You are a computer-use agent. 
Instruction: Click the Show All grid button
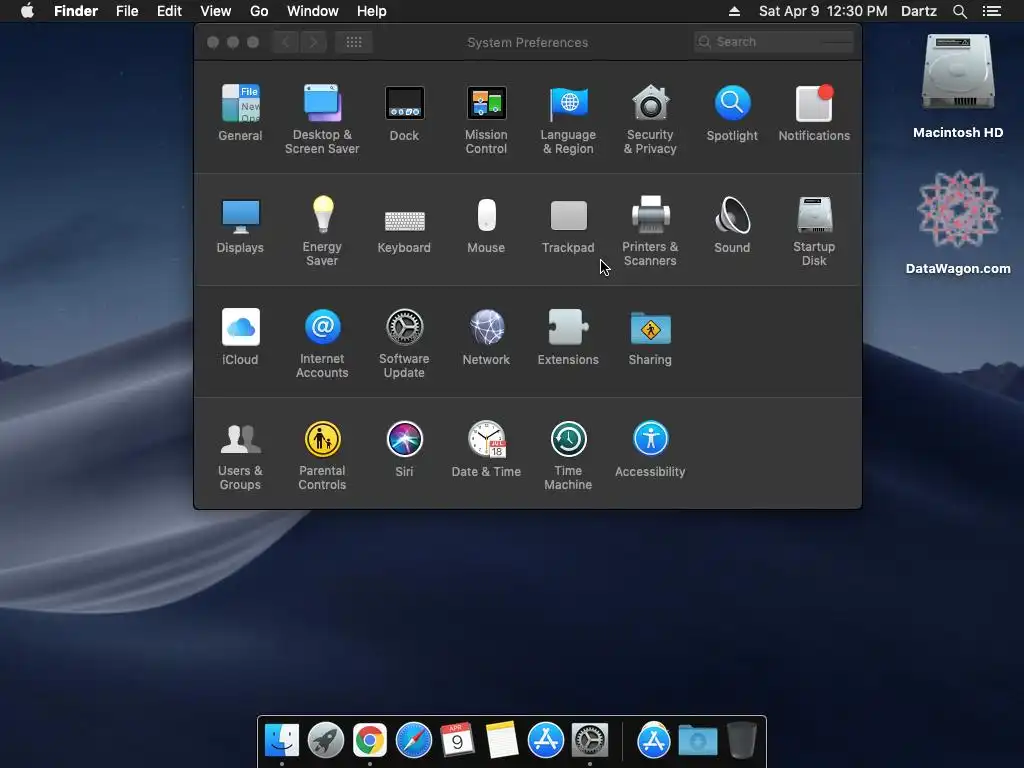point(354,42)
